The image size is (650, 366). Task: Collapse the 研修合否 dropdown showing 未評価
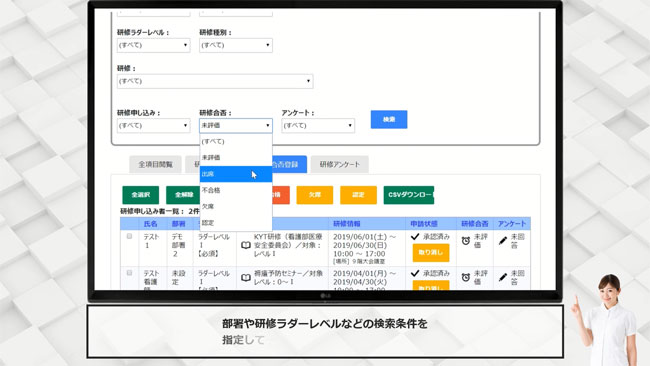pos(236,126)
